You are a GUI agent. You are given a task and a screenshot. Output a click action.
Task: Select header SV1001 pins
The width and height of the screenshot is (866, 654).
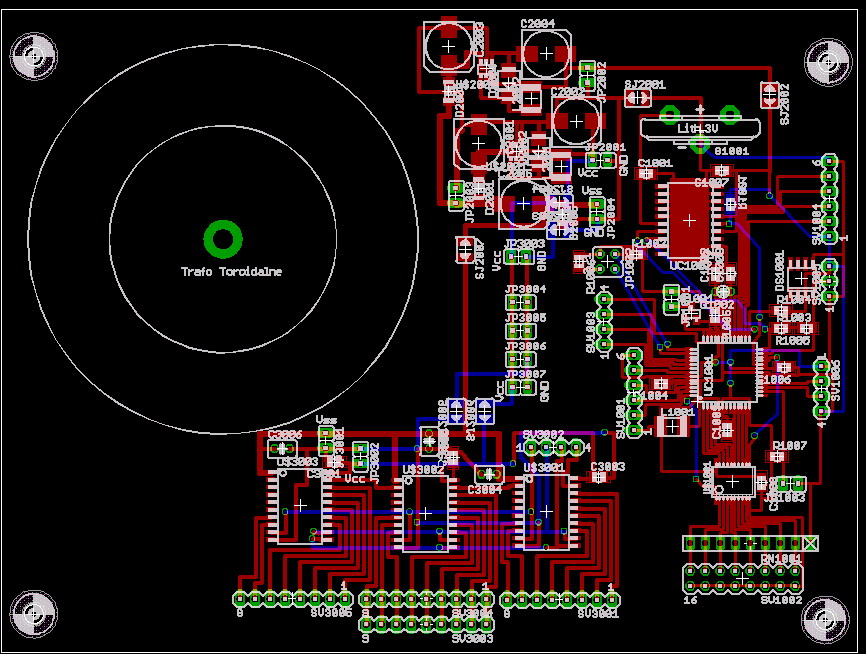pyautogui.click(x=634, y=392)
